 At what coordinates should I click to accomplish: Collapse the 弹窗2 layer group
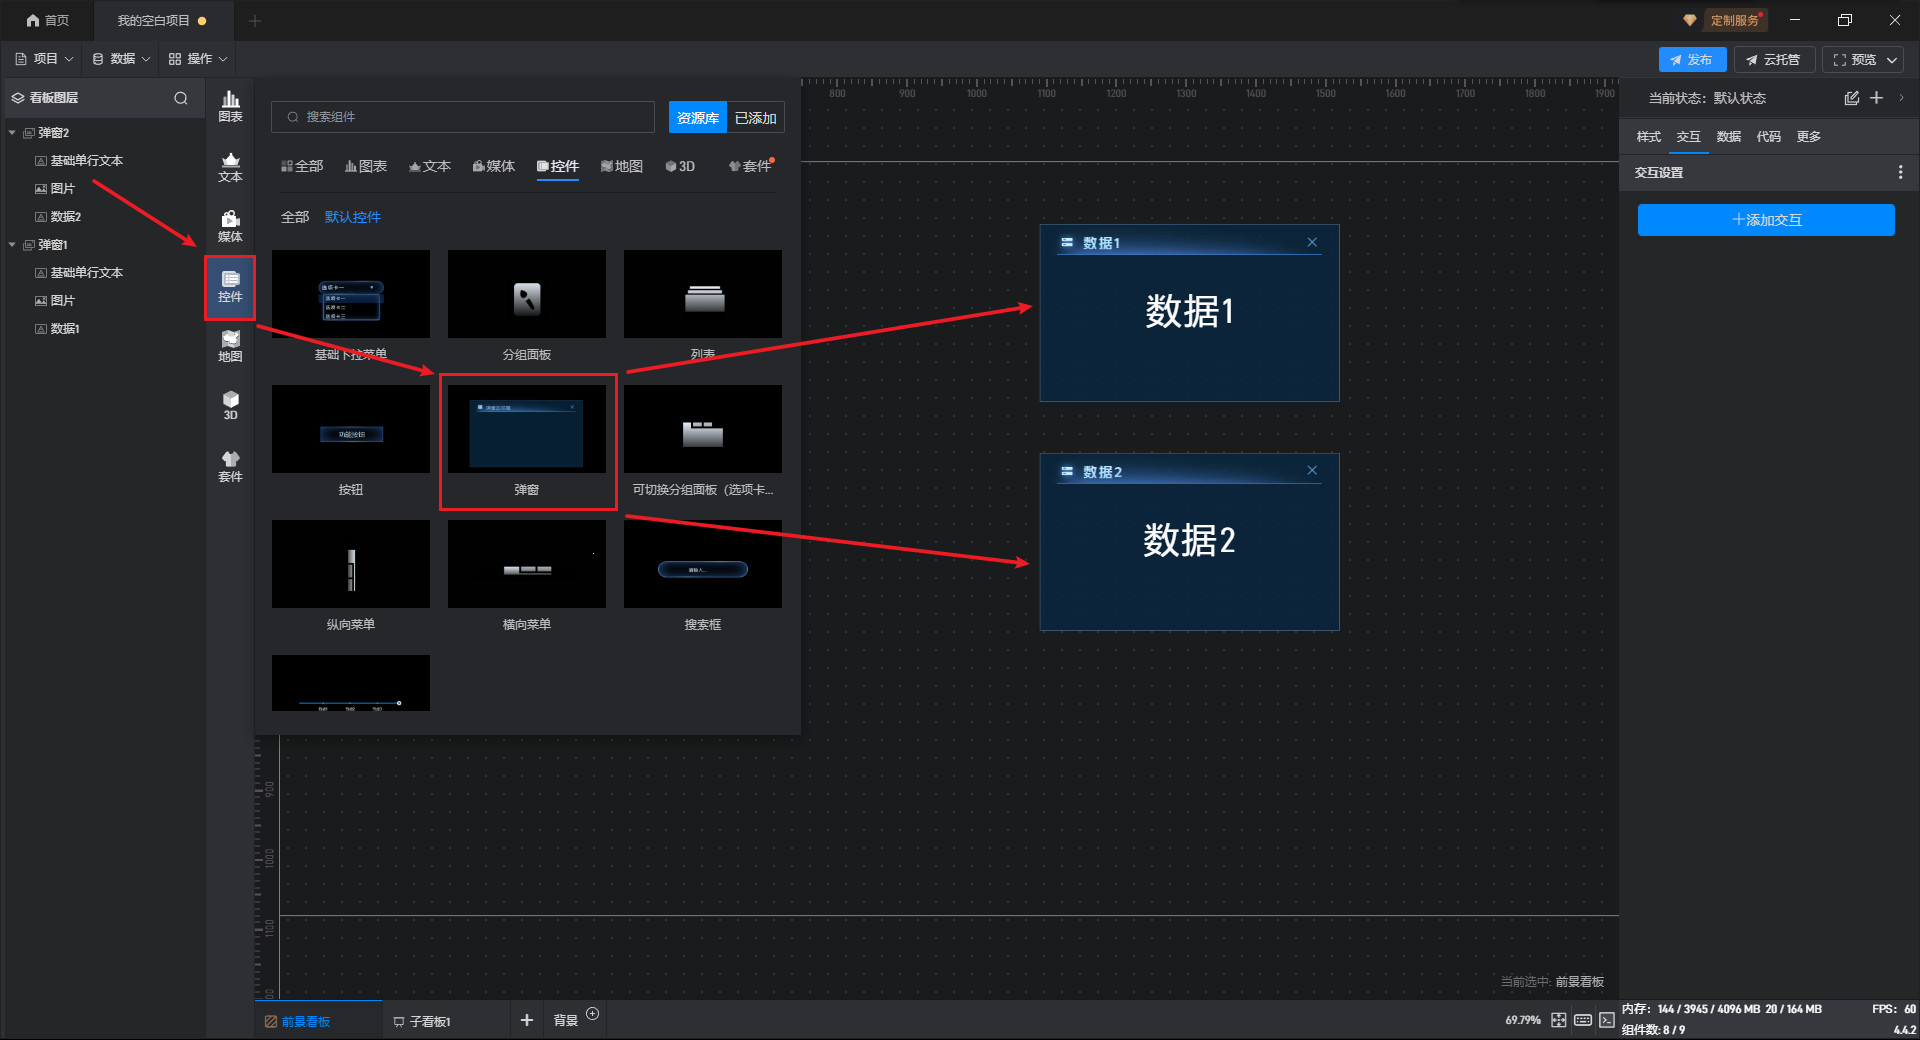coord(12,133)
